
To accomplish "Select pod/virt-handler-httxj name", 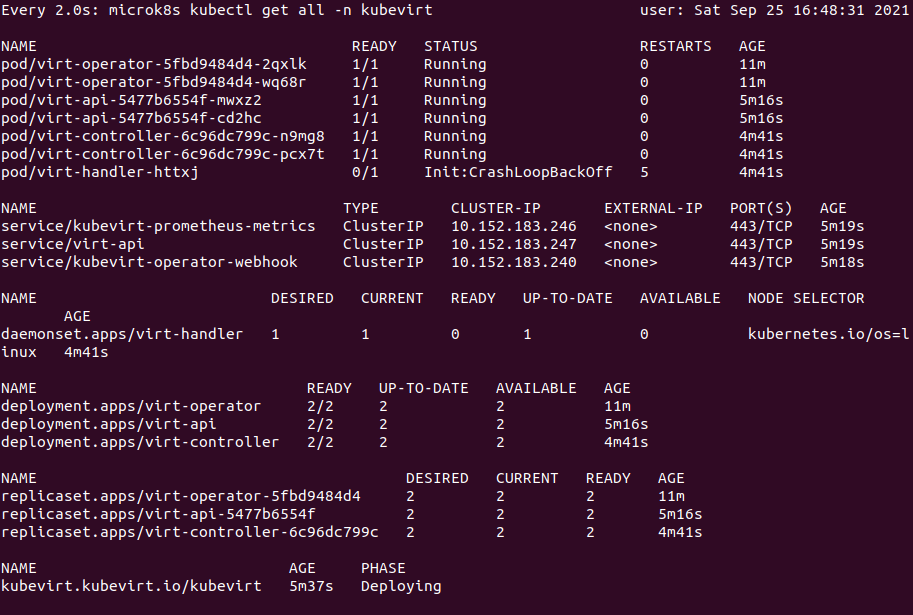I will (x=100, y=173).
